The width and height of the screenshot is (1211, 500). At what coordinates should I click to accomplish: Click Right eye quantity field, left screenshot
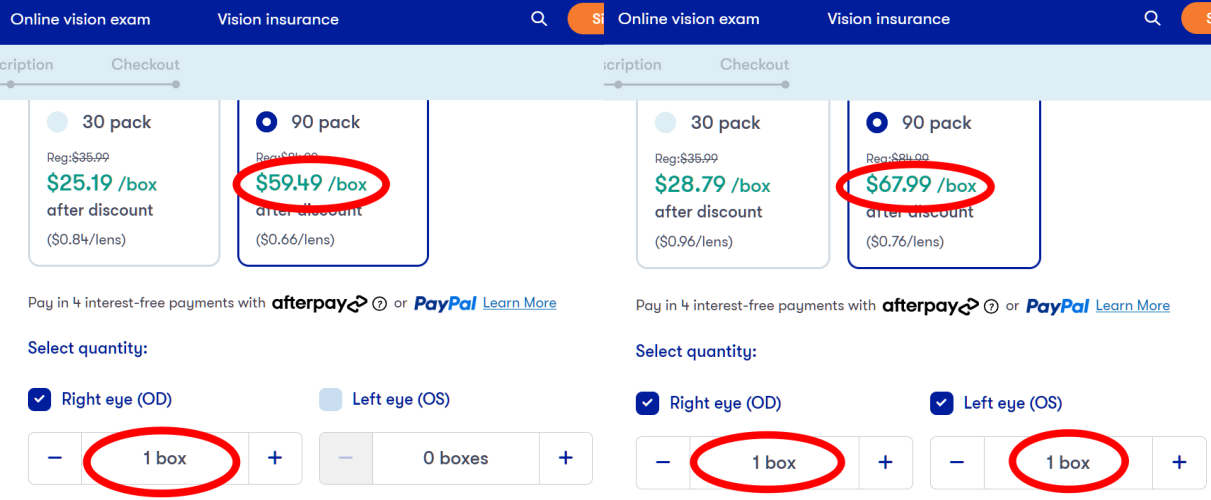point(165,458)
